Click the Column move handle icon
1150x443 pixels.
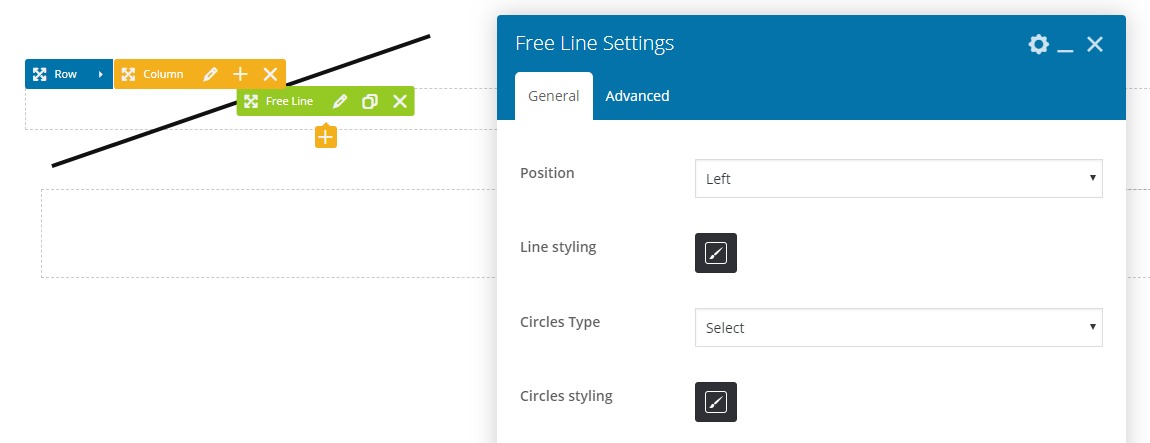[128, 74]
